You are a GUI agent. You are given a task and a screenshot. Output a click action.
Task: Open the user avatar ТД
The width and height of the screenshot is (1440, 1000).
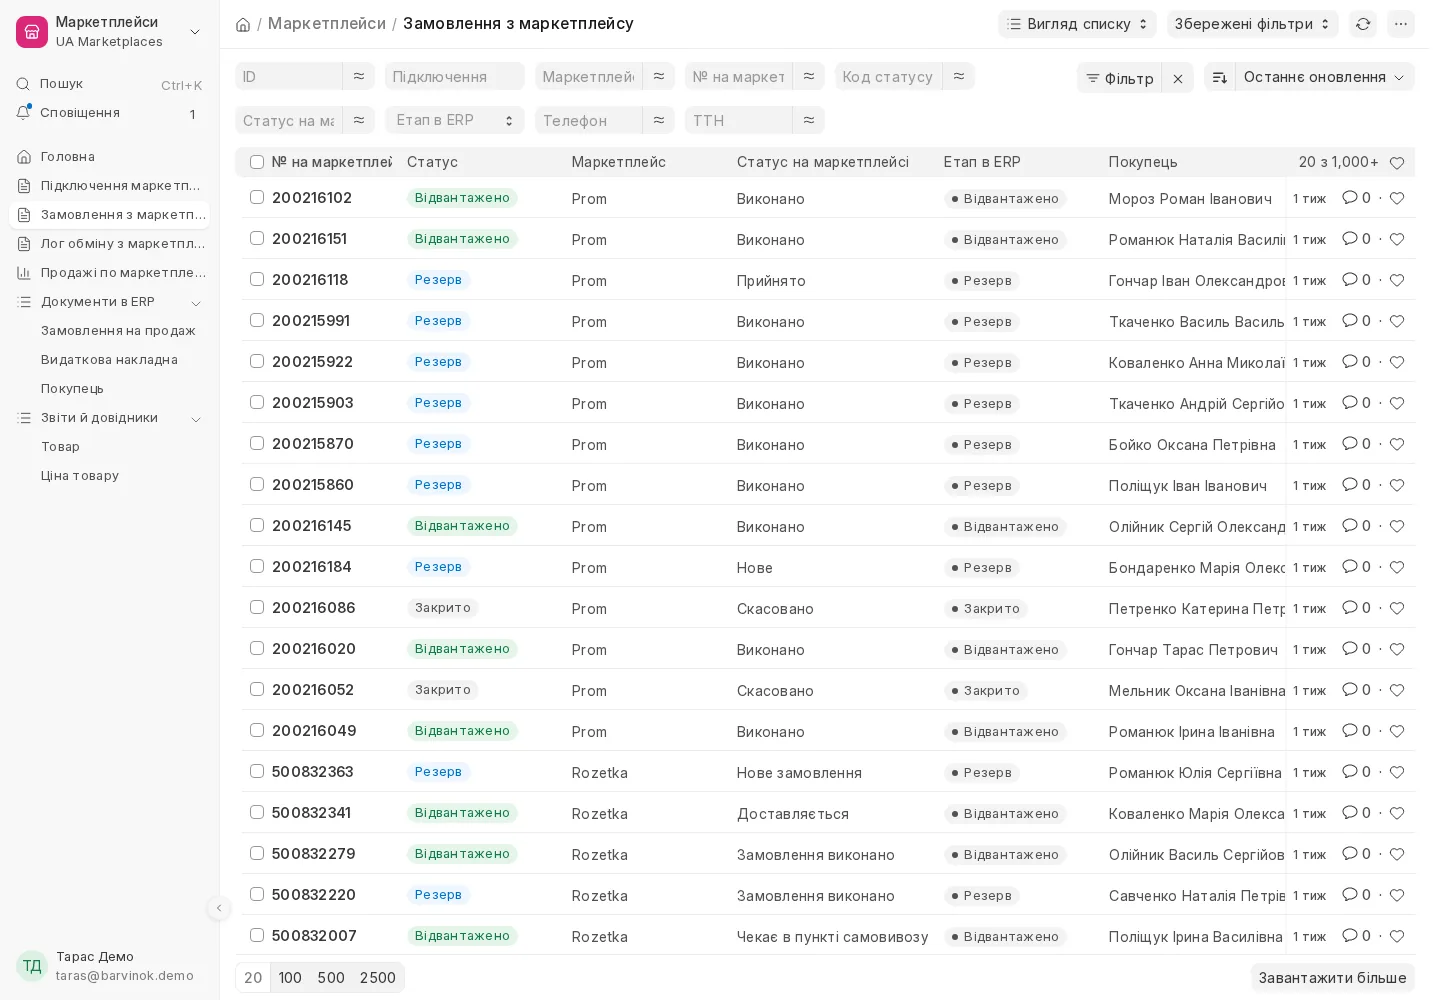tap(32, 965)
